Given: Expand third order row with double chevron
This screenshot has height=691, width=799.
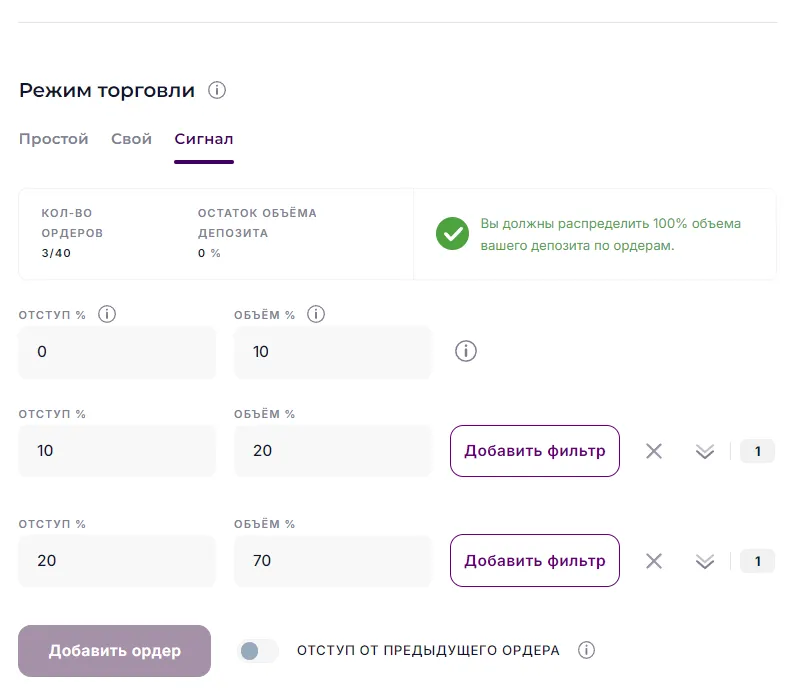Looking at the screenshot, I should pos(705,561).
